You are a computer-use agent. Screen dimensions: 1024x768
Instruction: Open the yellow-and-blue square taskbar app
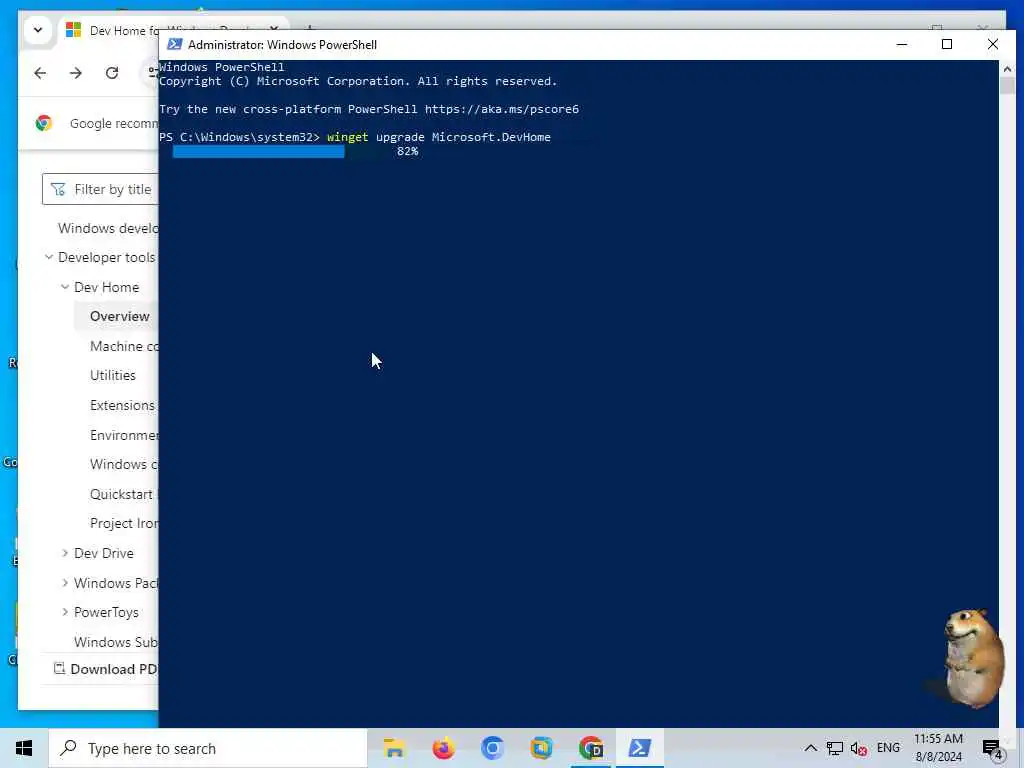pos(541,748)
